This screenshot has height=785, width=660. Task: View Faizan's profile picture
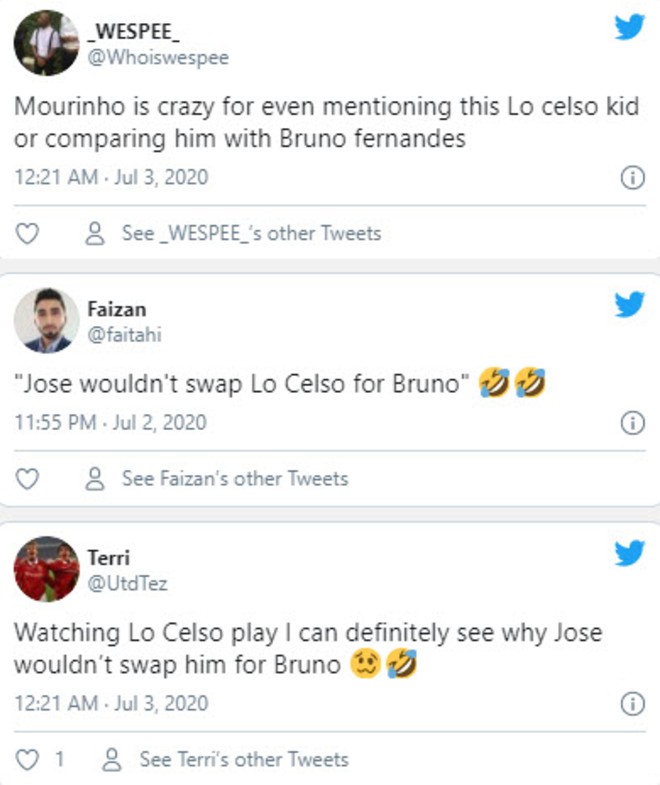point(47,320)
